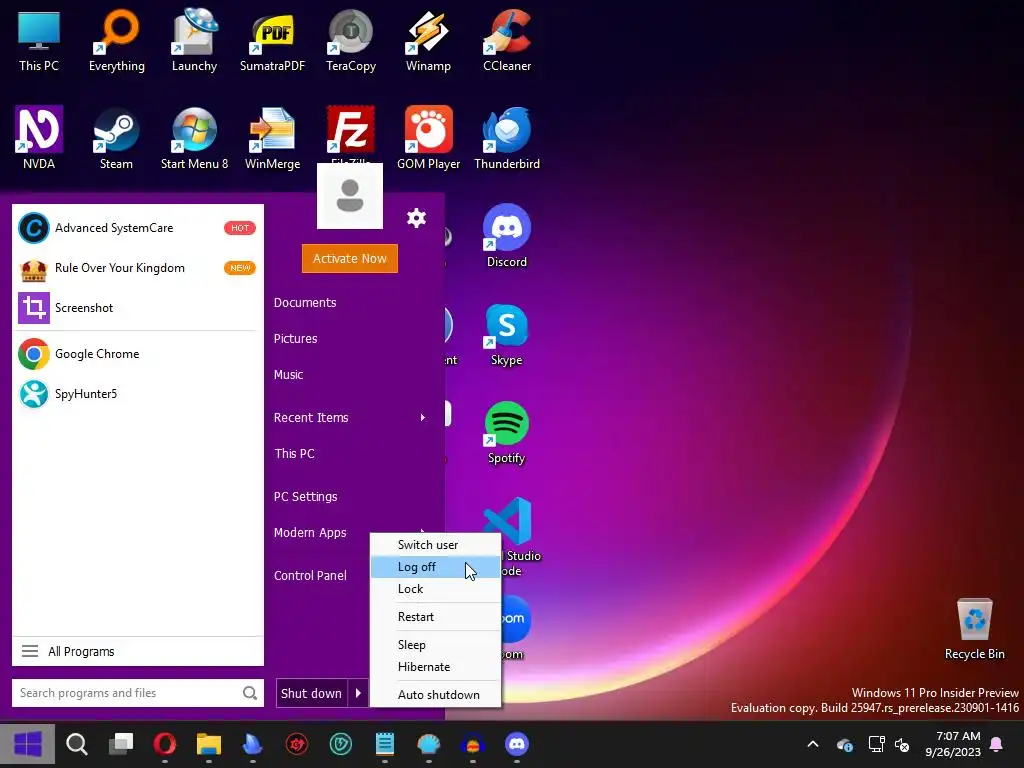Screen dimensions: 1024x768
Task: Open the Start Menu 8 desktop icon
Action: tap(194, 138)
